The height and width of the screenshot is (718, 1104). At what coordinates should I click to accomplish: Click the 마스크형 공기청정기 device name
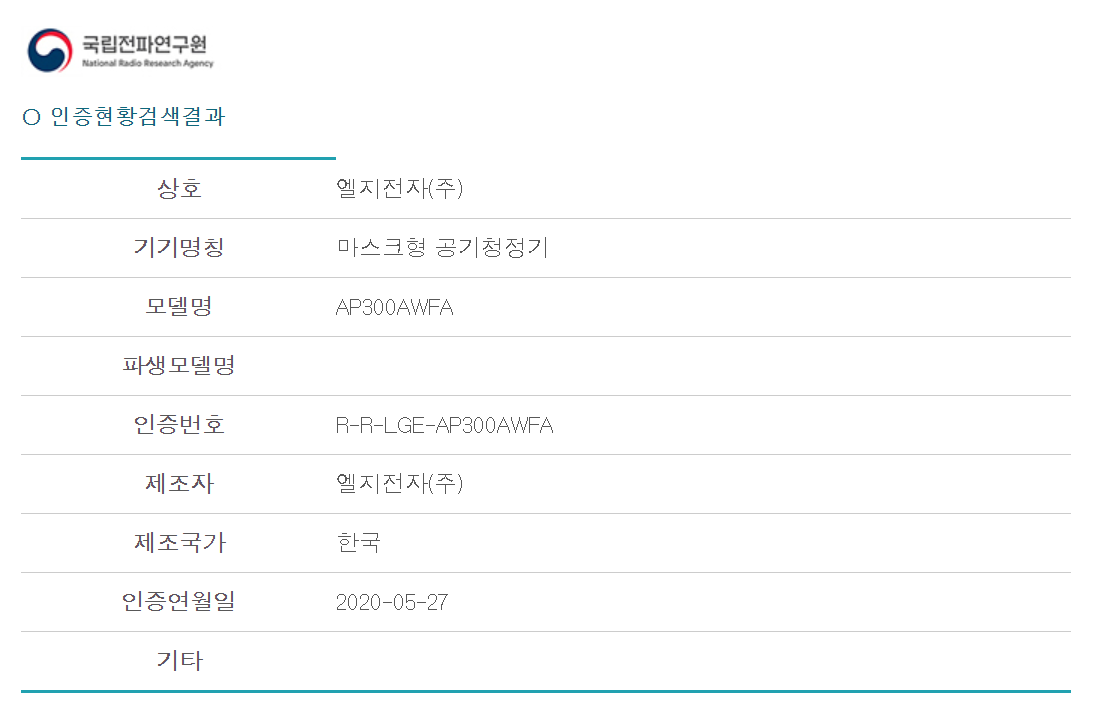pyautogui.click(x=442, y=248)
